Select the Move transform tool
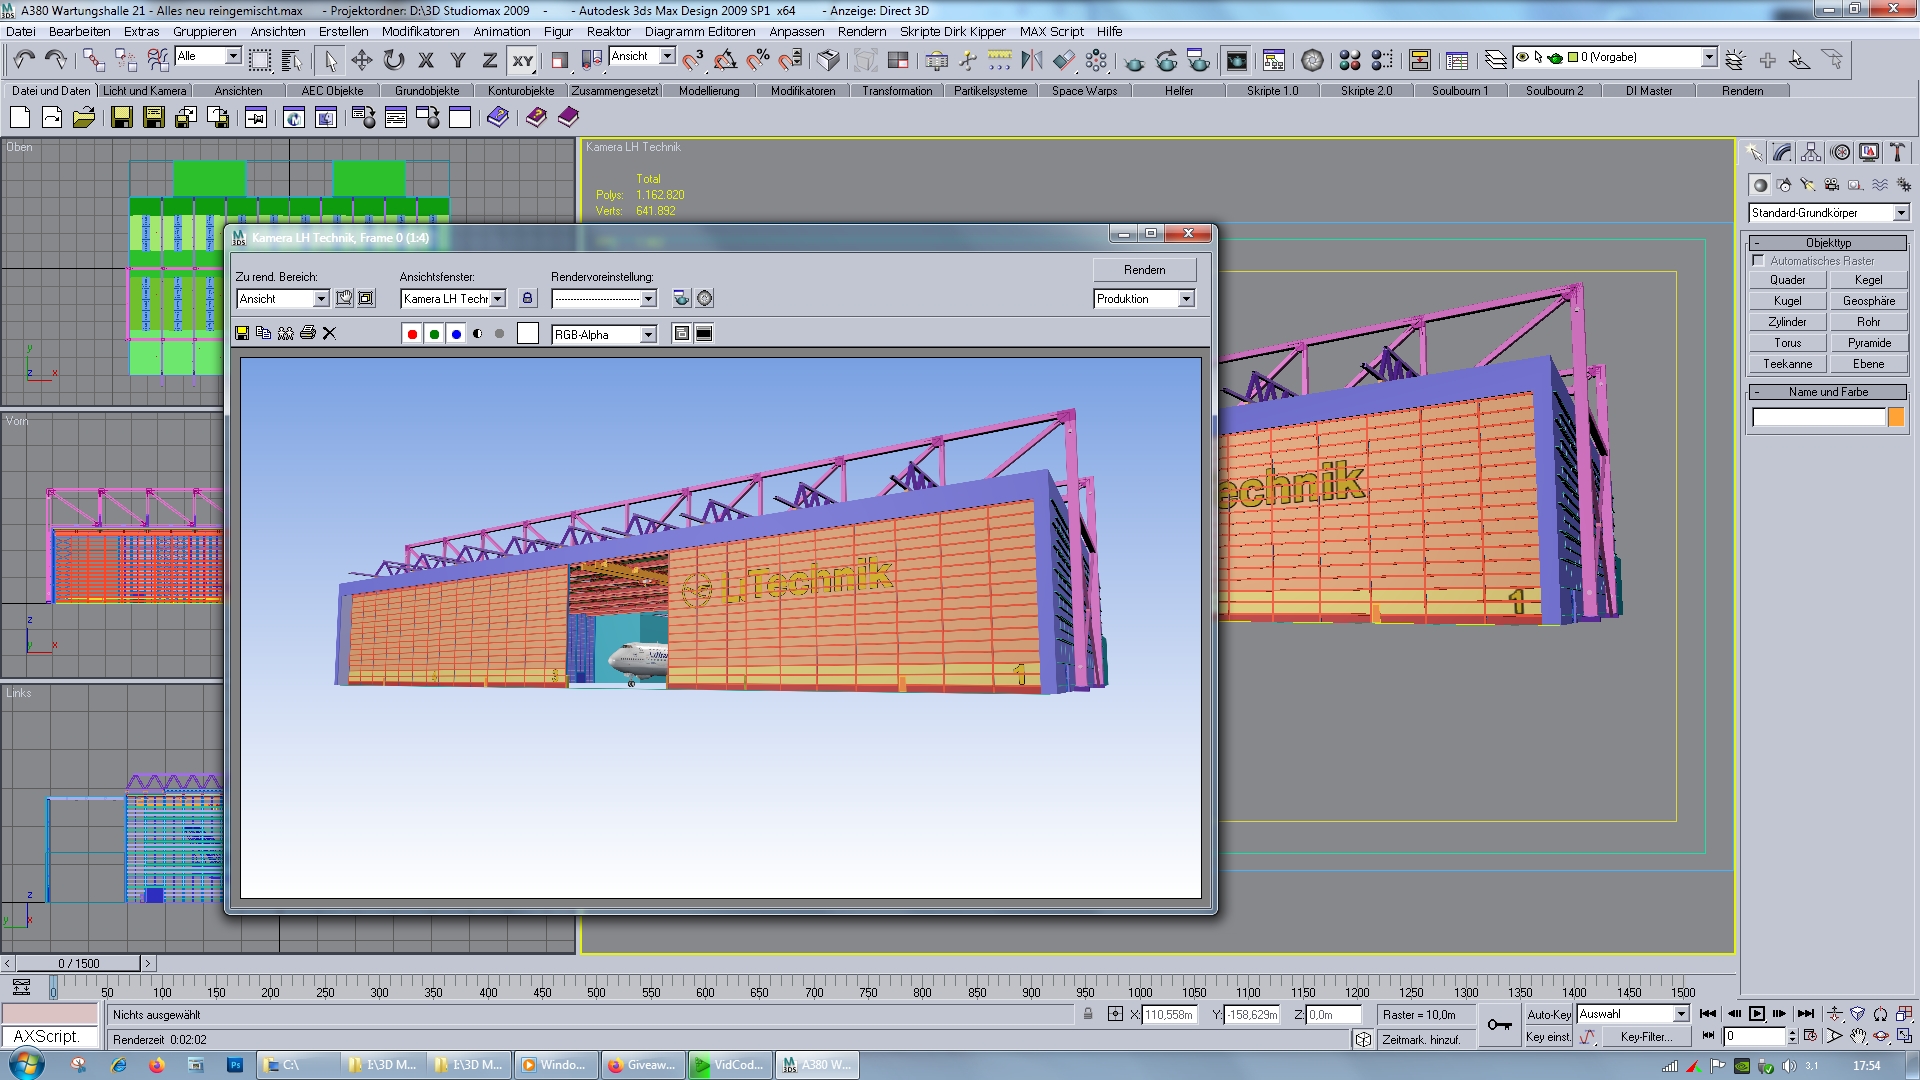Viewport: 1920px width, 1080px height. pyautogui.click(x=362, y=60)
